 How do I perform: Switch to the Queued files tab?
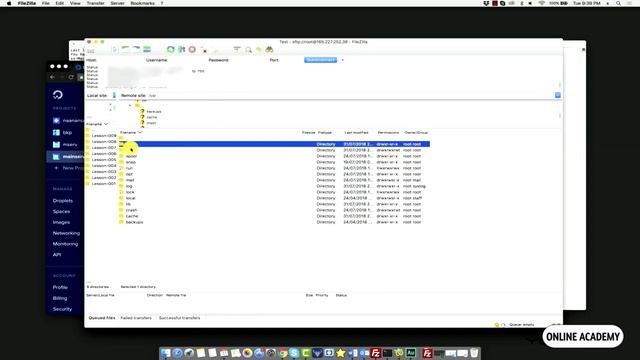click(x=102, y=318)
